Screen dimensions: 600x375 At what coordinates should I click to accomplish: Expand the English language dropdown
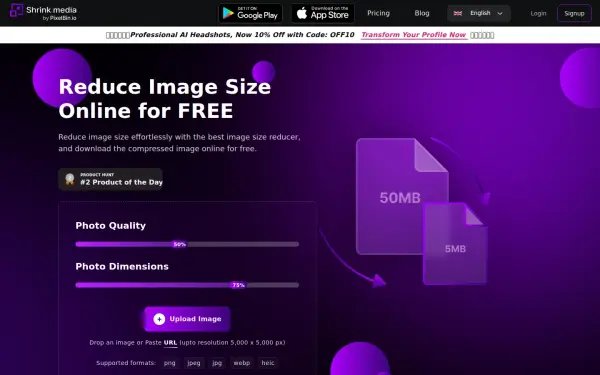(x=478, y=13)
